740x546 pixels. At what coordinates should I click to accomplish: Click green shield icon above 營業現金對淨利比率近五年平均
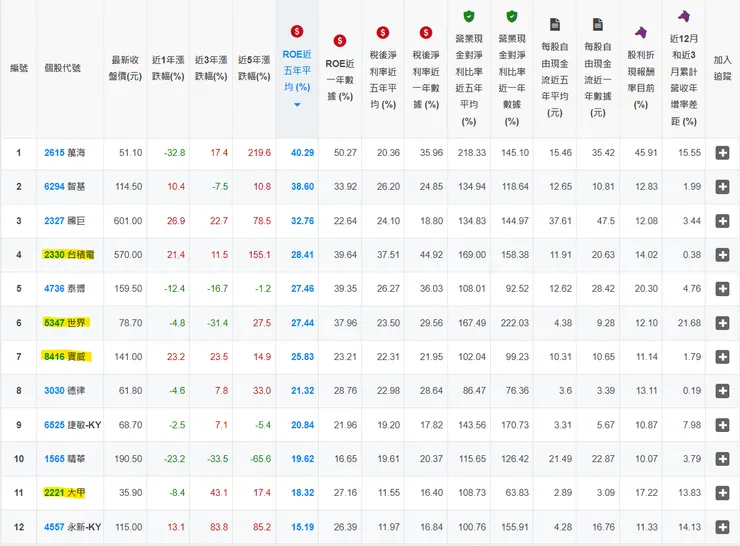coord(469,17)
